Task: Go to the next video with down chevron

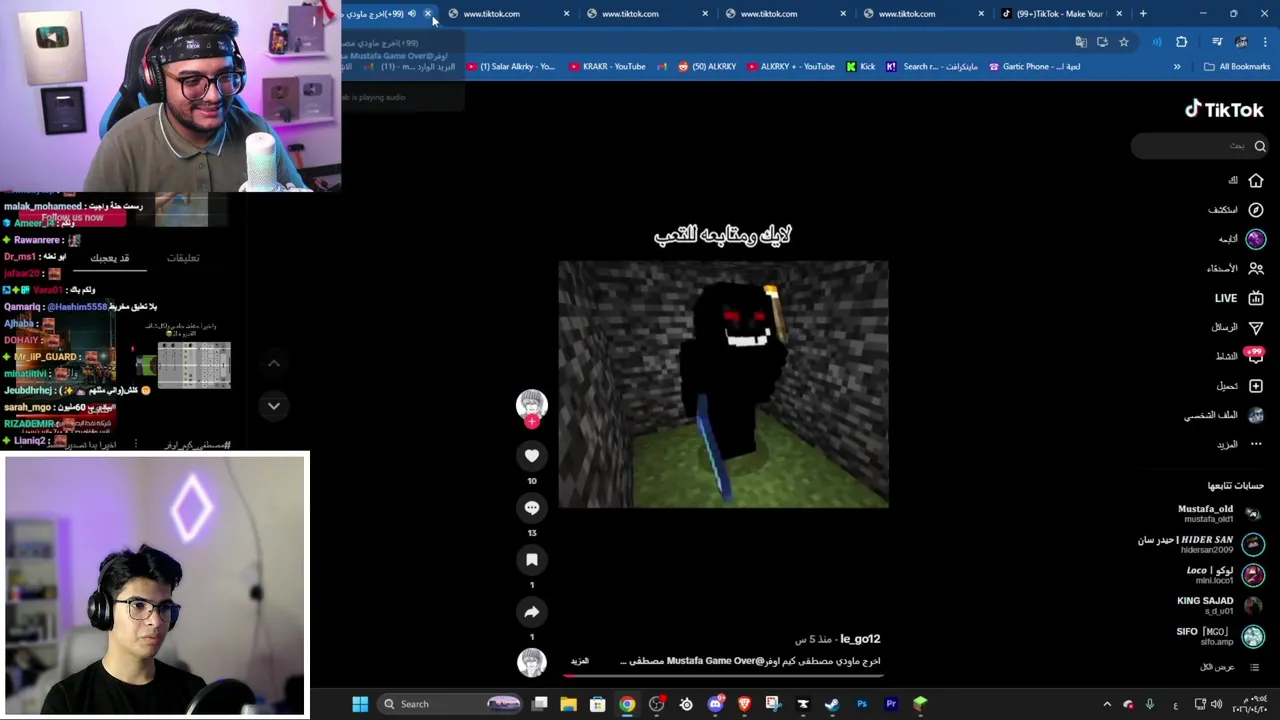Action: click(273, 406)
